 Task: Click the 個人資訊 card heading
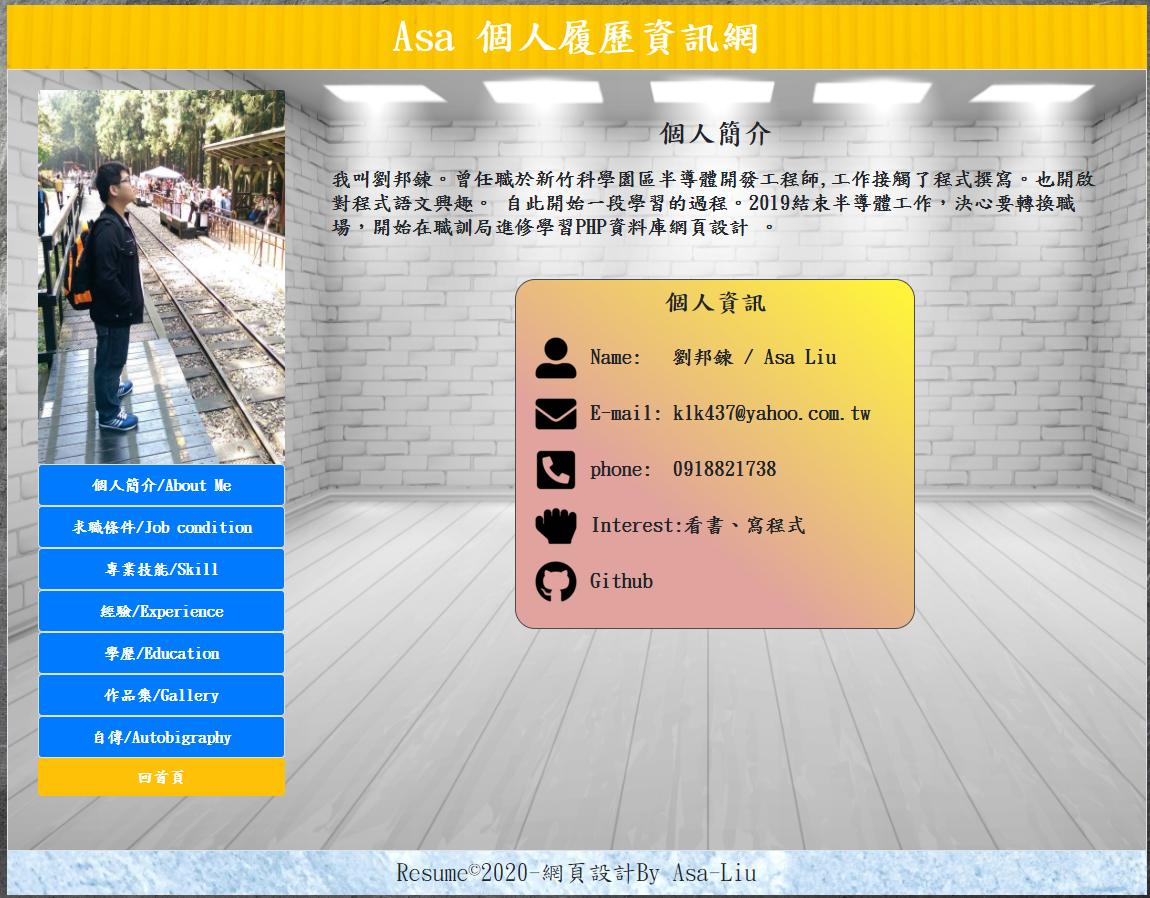pyautogui.click(x=715, y=303)
